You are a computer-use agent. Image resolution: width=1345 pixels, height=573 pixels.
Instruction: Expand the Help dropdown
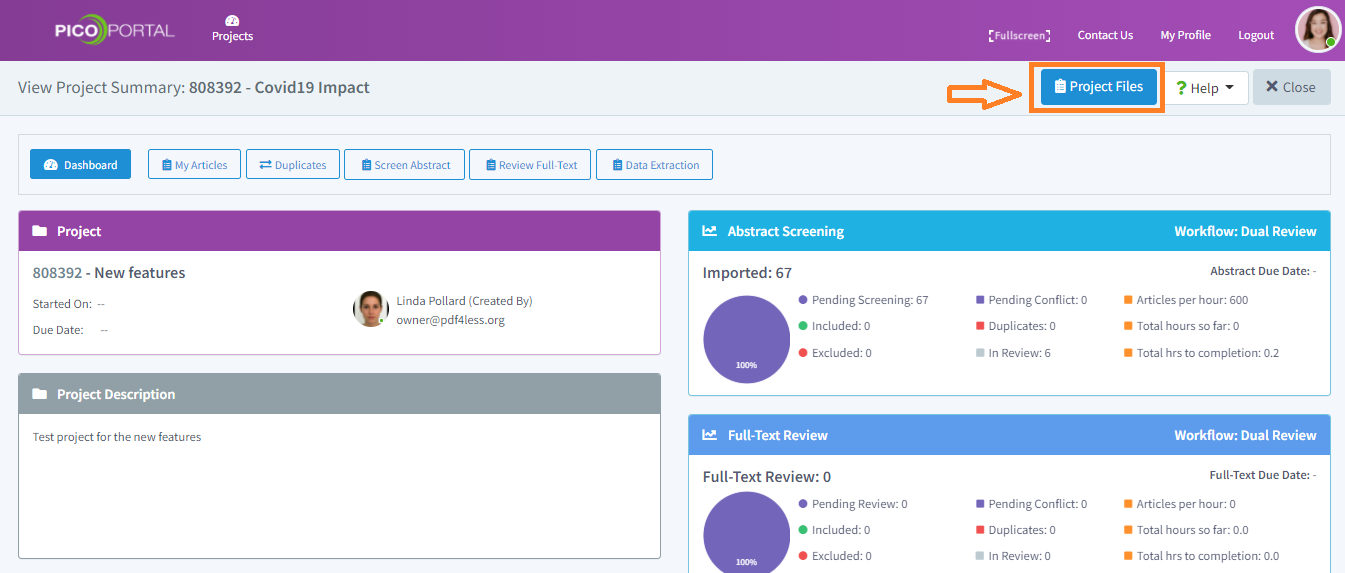point(1206,88)
